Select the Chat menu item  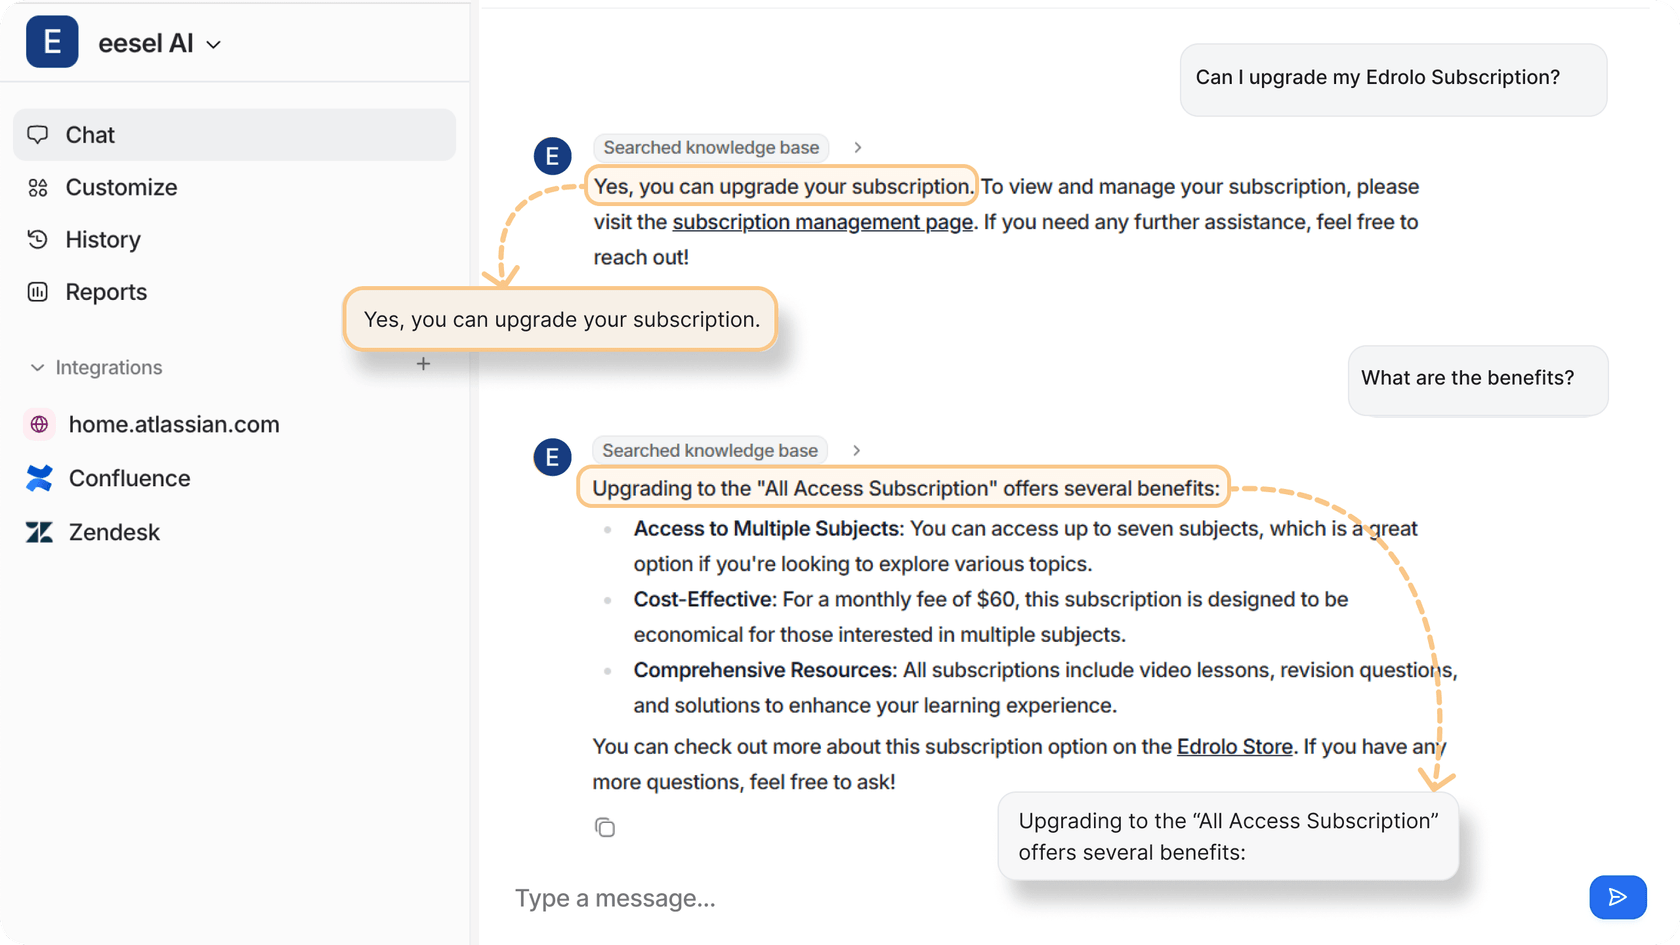coord(234,135)
